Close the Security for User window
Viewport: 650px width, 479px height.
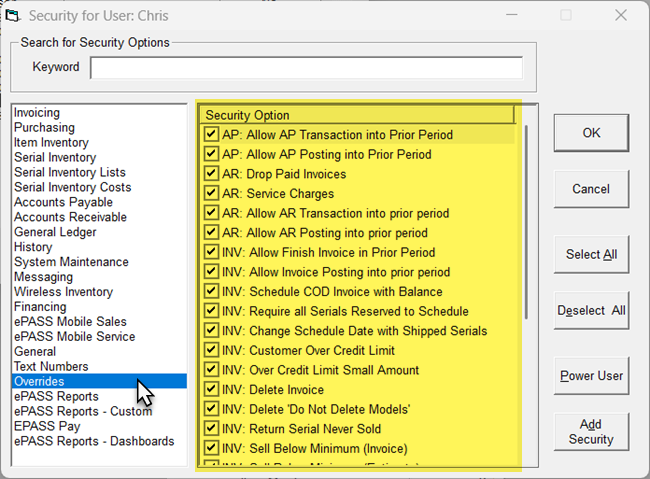[x=621, y=15]
